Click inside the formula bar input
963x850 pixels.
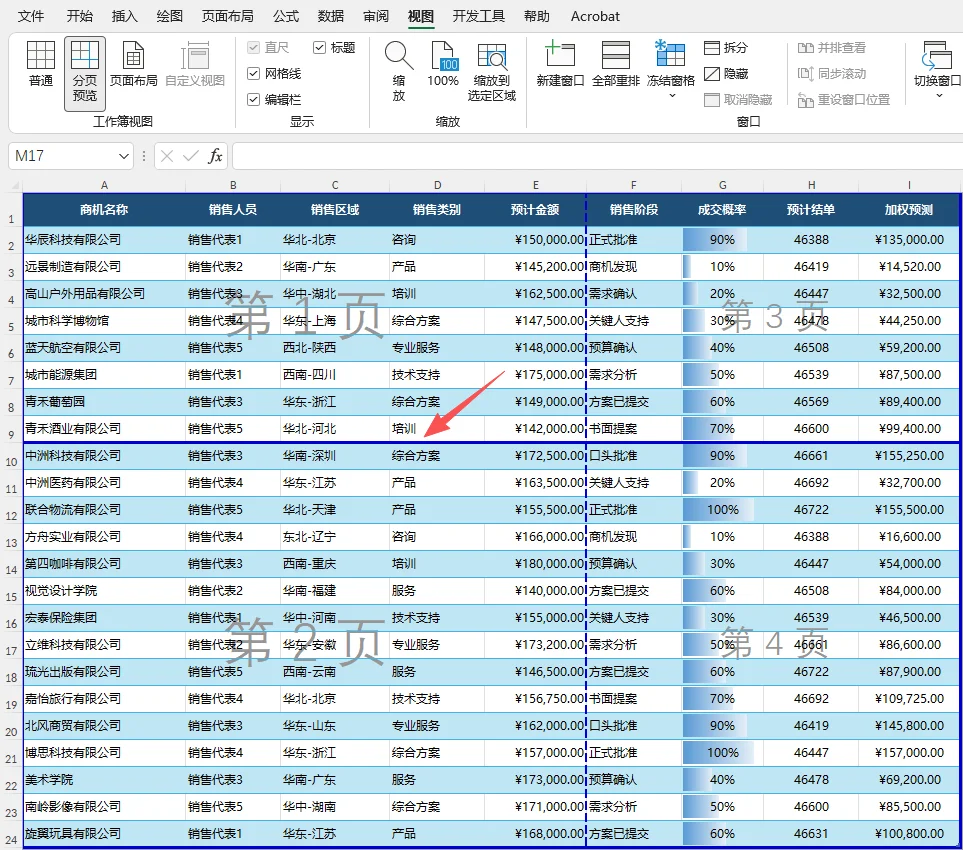pos(597,156)
